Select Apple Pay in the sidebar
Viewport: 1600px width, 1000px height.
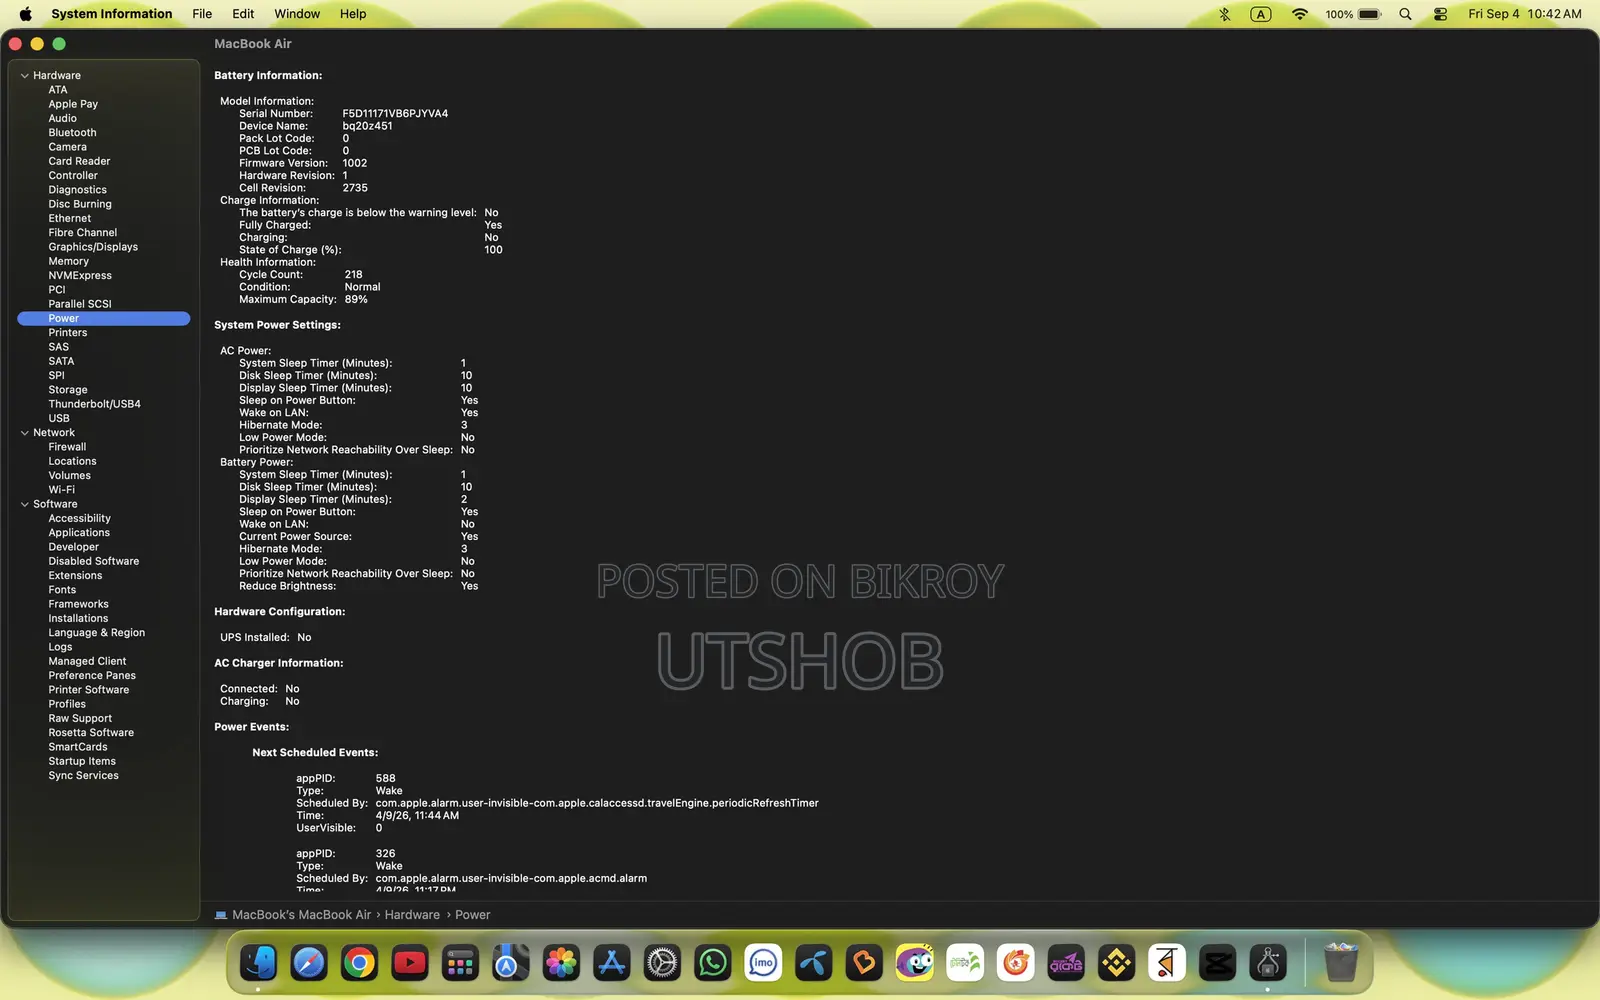[x=73, y=104]
